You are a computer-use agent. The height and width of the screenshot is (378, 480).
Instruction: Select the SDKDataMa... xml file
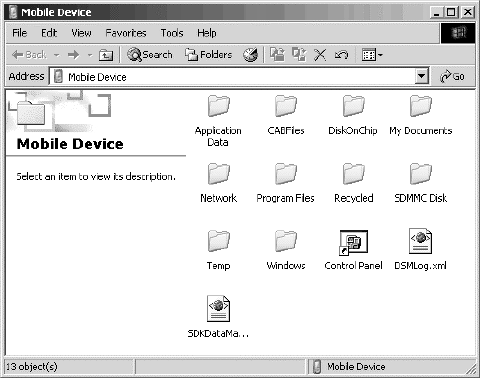coord(218,317)
